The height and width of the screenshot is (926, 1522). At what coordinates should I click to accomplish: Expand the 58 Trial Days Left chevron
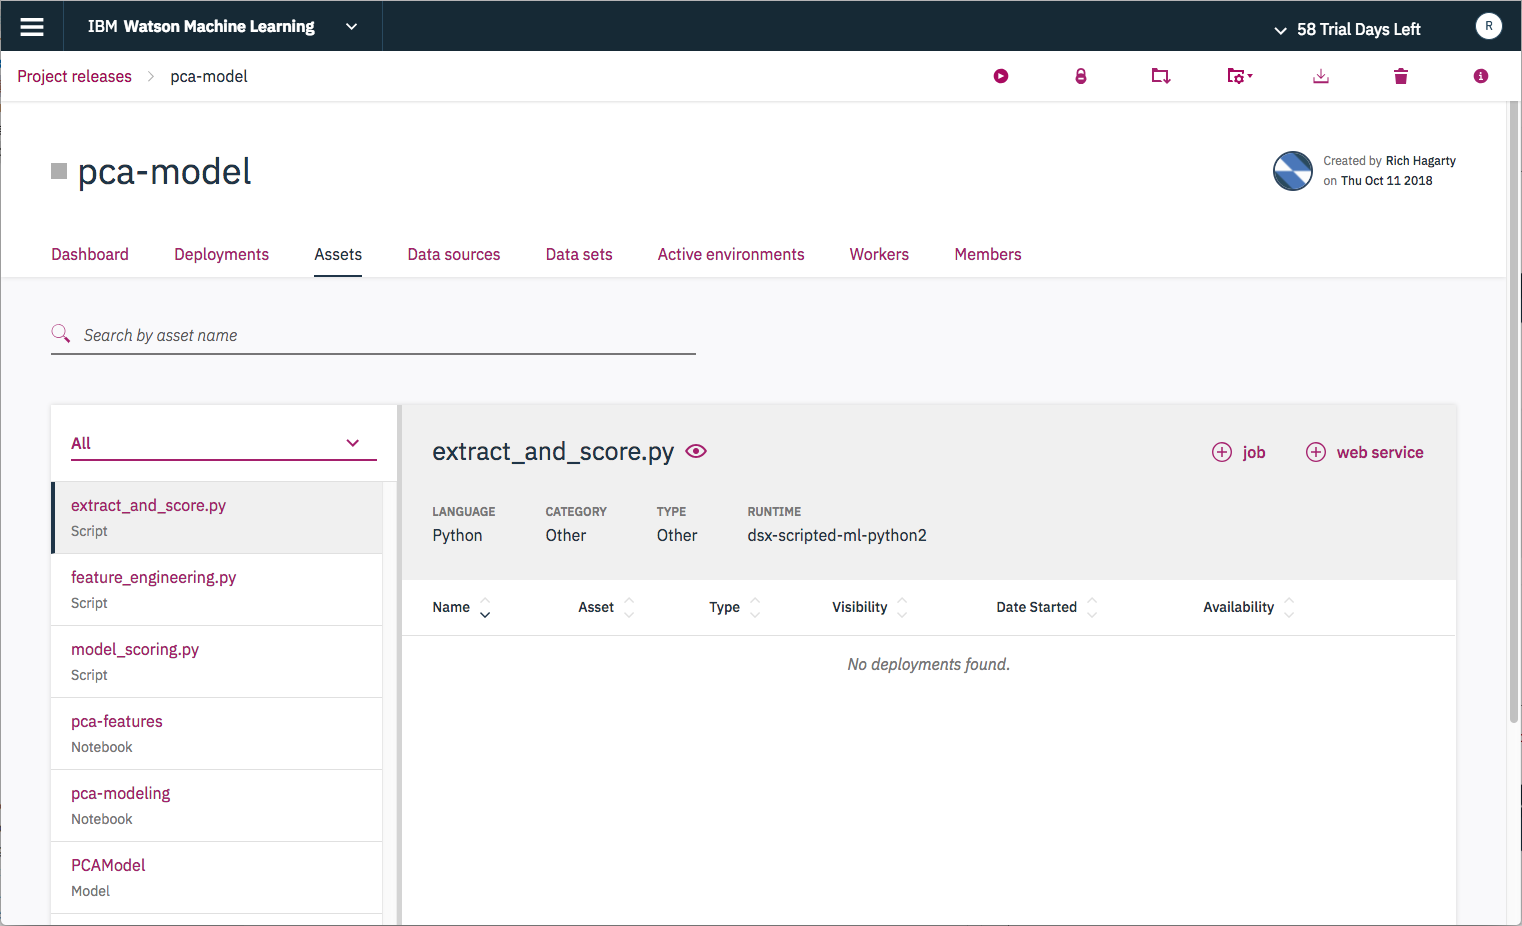[x=1280, y=30]
